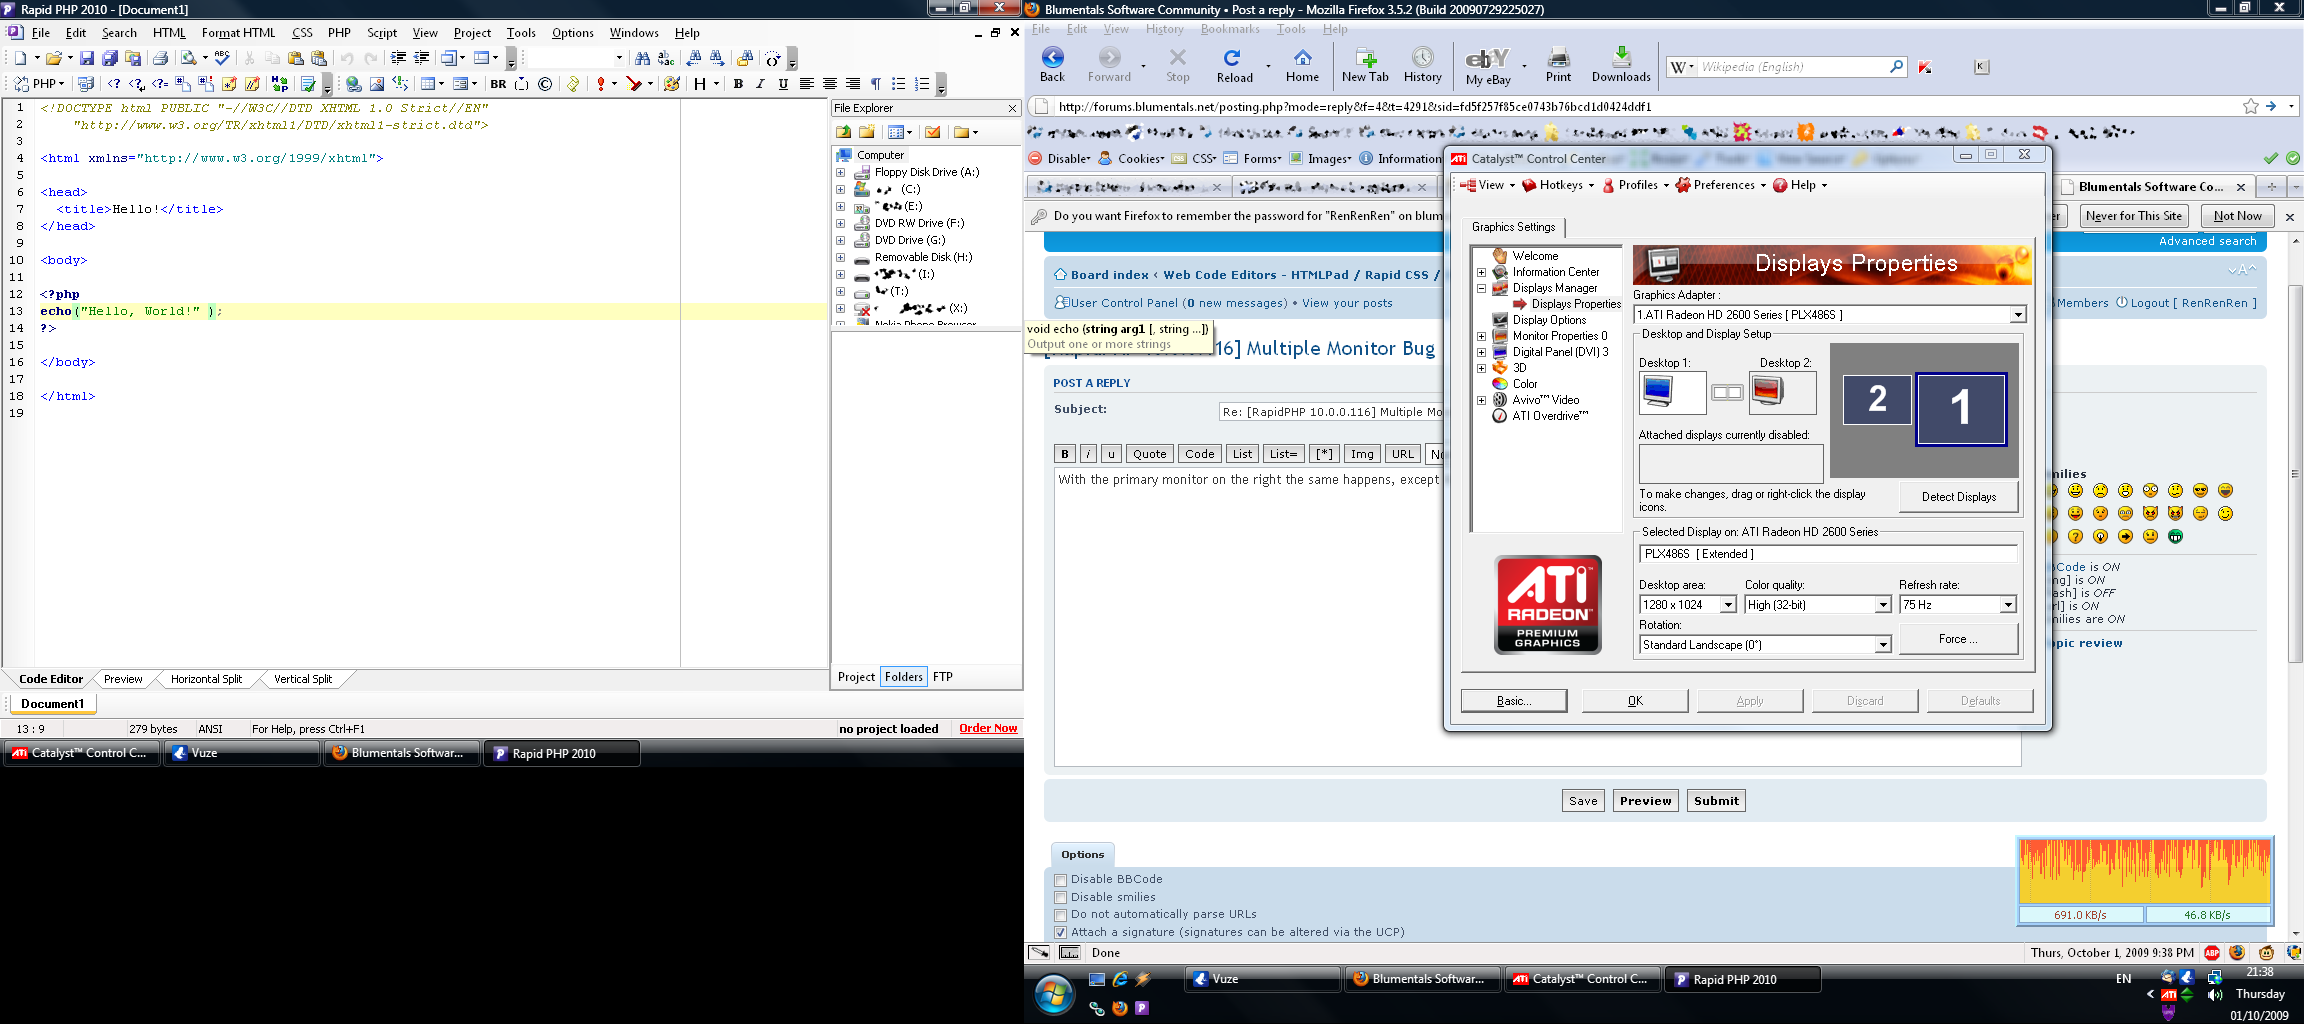Open the color palette icon in Rapid PHP
2304x1024 pixels.
[672, 84]
